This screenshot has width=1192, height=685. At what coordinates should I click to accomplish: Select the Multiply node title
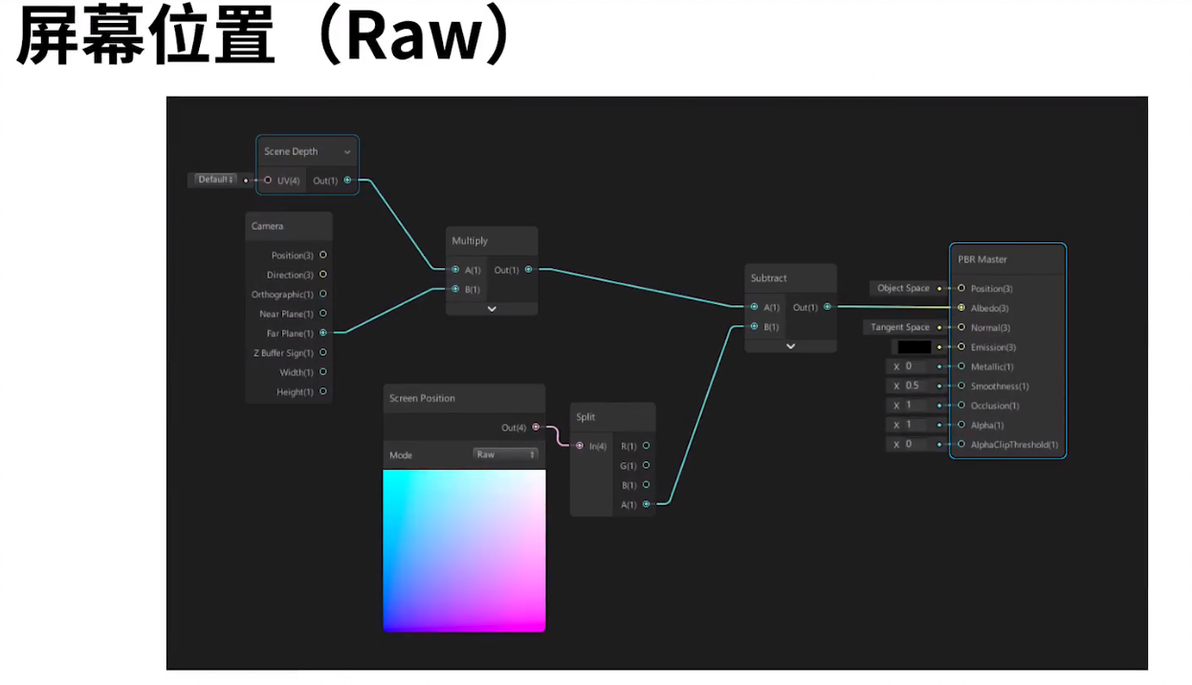pos(470,240)
